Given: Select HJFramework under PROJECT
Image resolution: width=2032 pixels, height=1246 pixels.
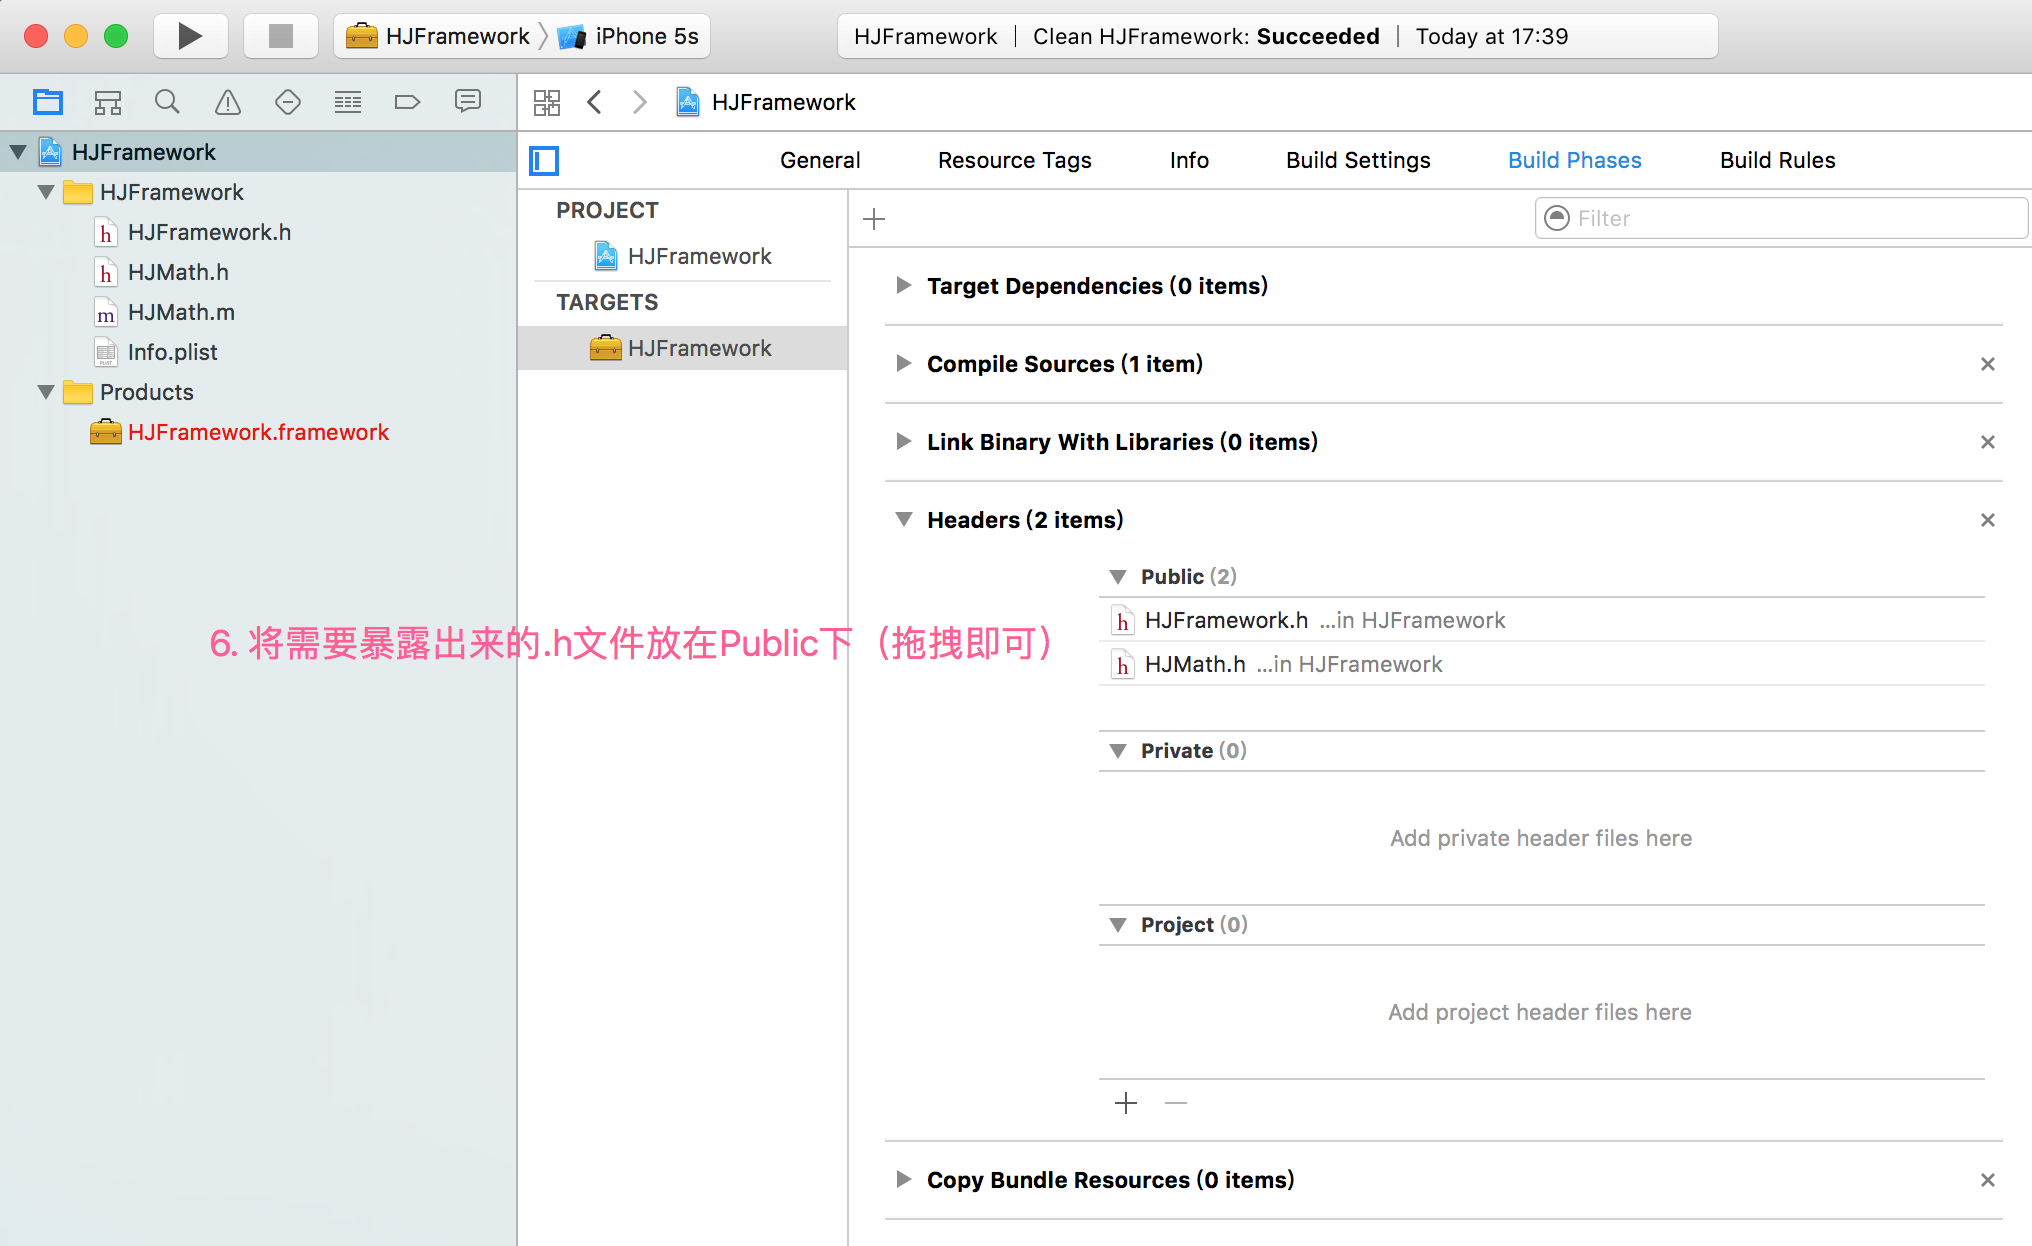Looking at the screenshot, I should click(x=683, y=256).
